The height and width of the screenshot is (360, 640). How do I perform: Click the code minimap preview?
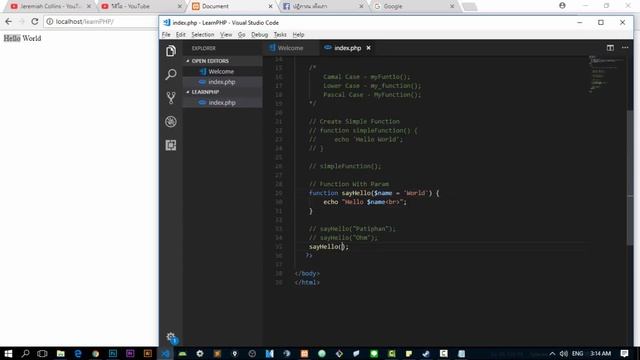point(606,73)
